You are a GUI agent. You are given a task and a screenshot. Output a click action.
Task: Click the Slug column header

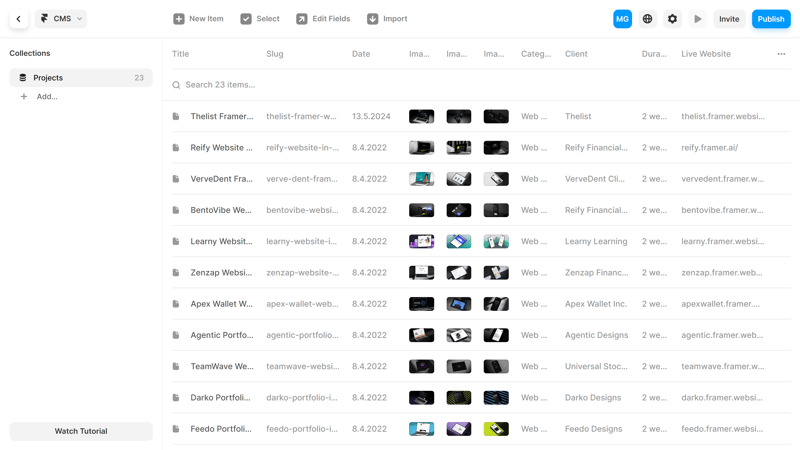(x=274, y=54)
